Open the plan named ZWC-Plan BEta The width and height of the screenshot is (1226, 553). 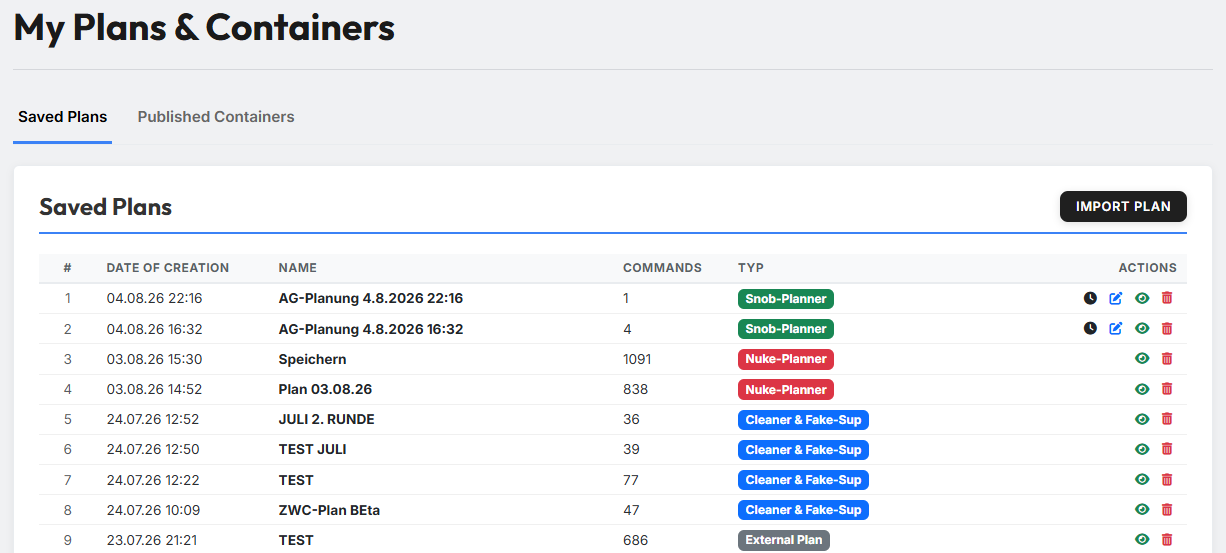point(329,510)
